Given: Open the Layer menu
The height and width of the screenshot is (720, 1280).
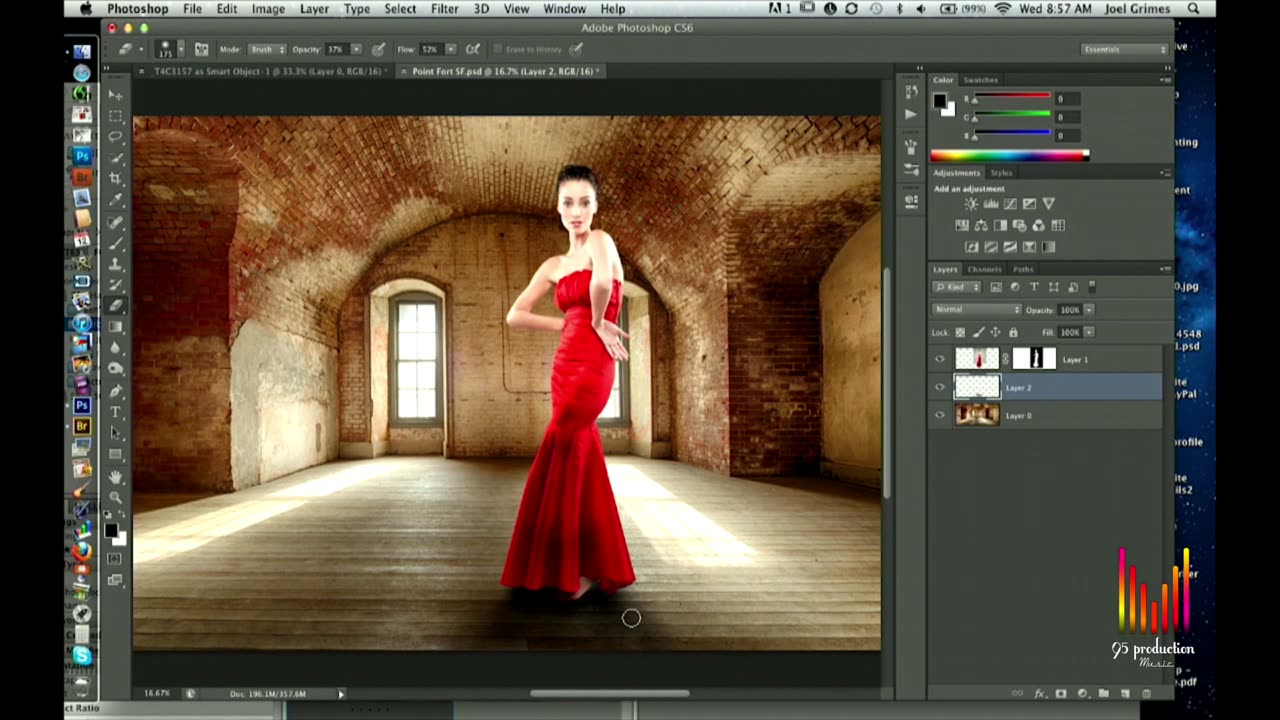Looking at the screenshot, I should (314, 9).
